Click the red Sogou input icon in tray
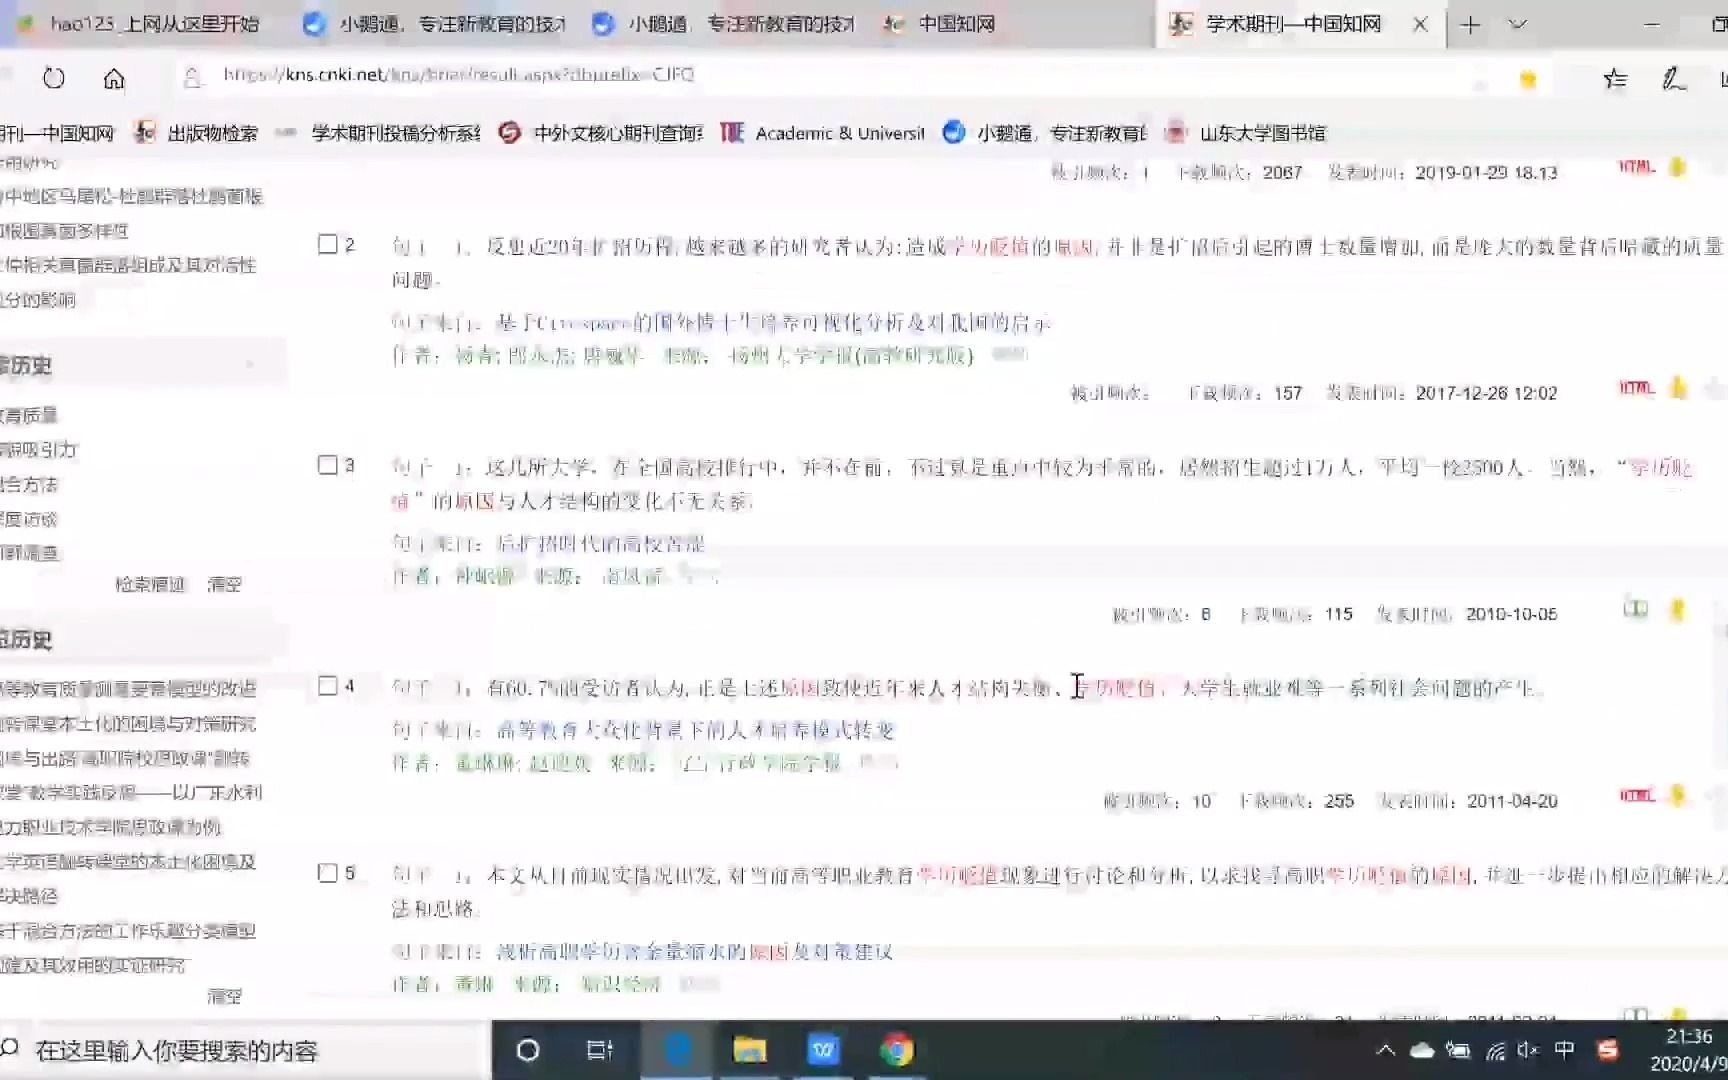The image size is (1728, 1080). pos(1608,1050)
